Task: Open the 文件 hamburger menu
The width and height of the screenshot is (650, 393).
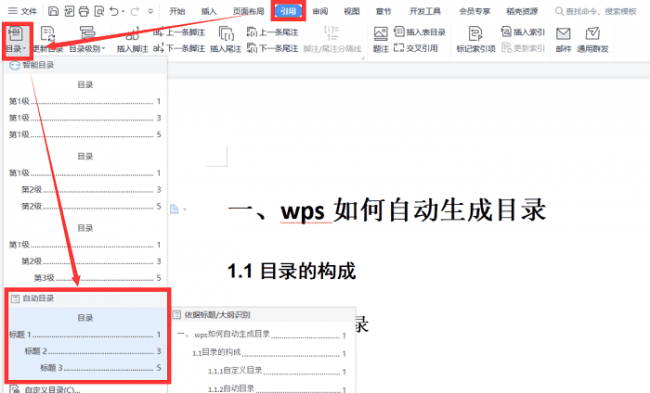Action: coord(22,11)
